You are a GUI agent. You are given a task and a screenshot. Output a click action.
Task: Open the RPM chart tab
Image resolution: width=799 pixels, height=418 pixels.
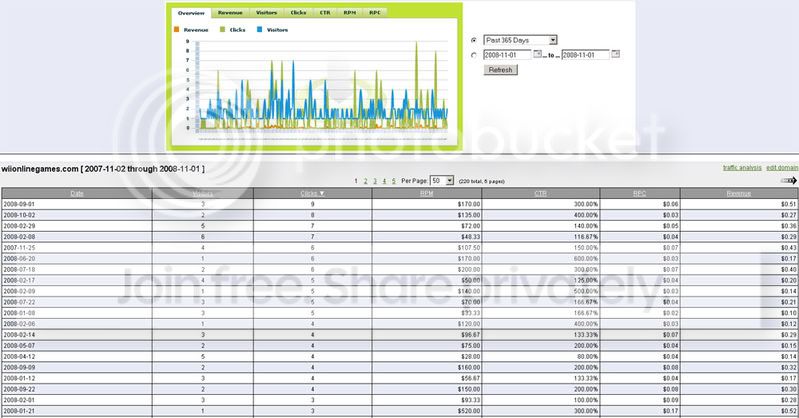(x=350, y=12)
